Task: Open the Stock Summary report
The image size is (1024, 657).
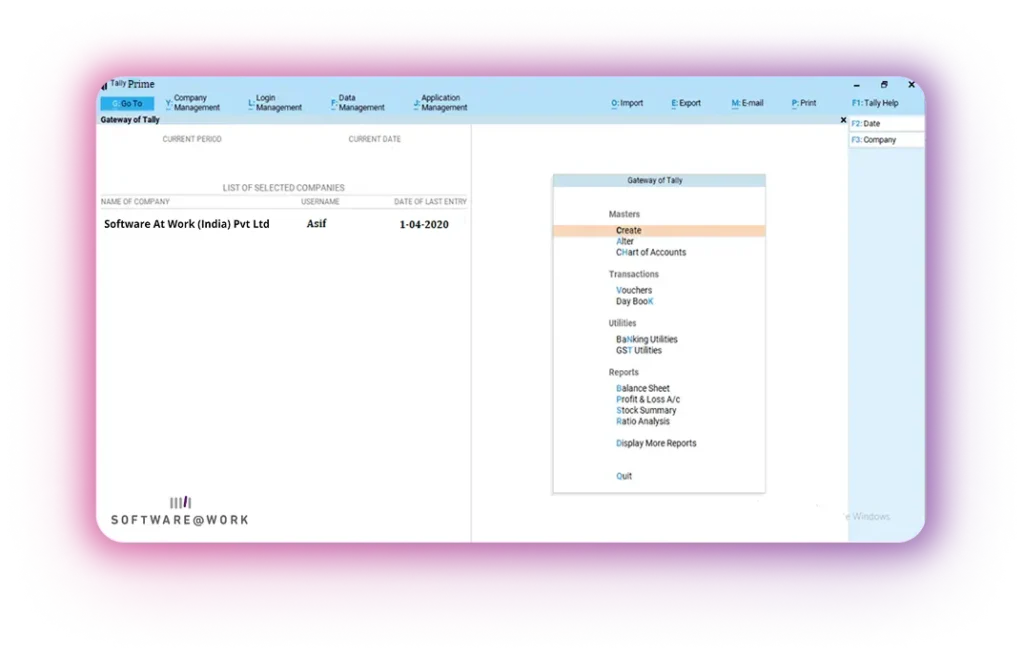Action: (x=646, y=411)
